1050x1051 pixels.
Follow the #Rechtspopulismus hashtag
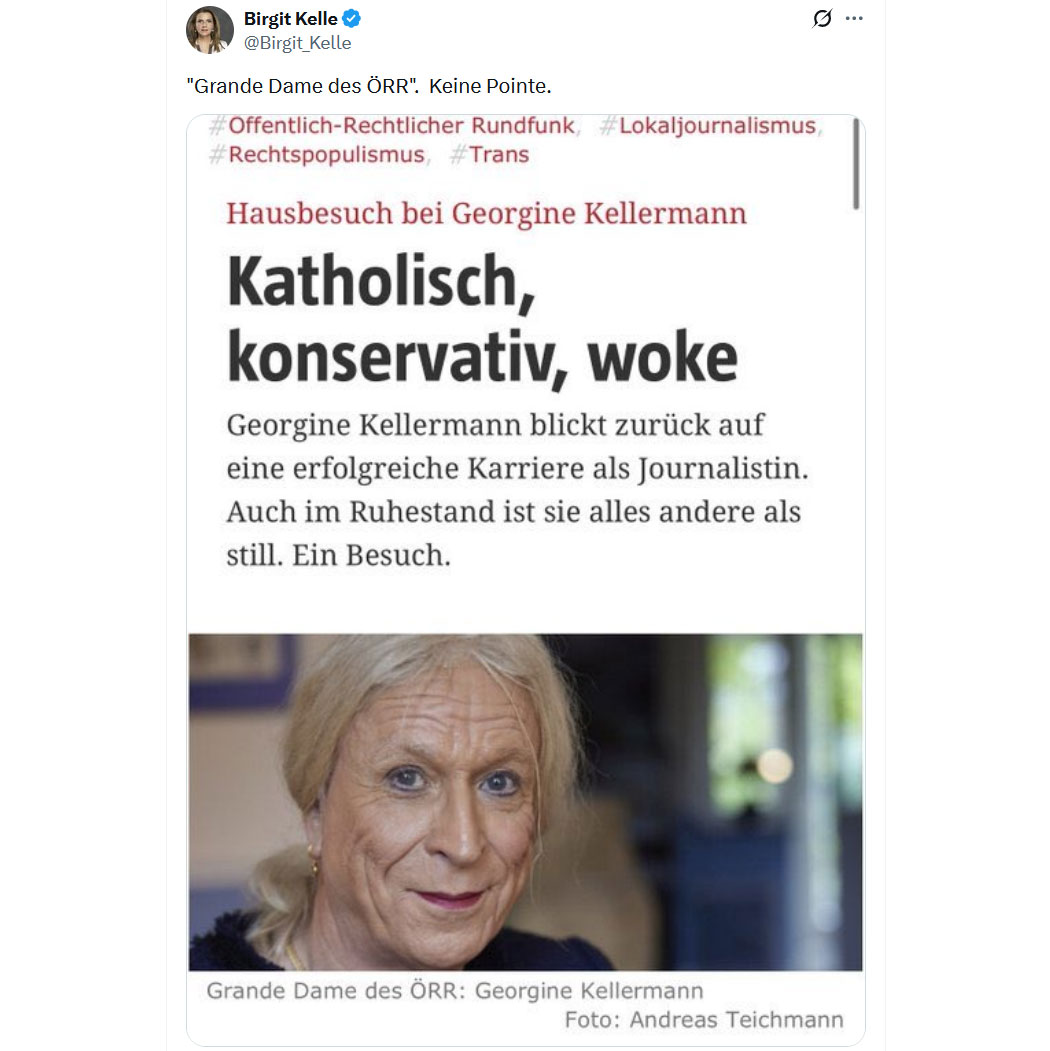317,154
